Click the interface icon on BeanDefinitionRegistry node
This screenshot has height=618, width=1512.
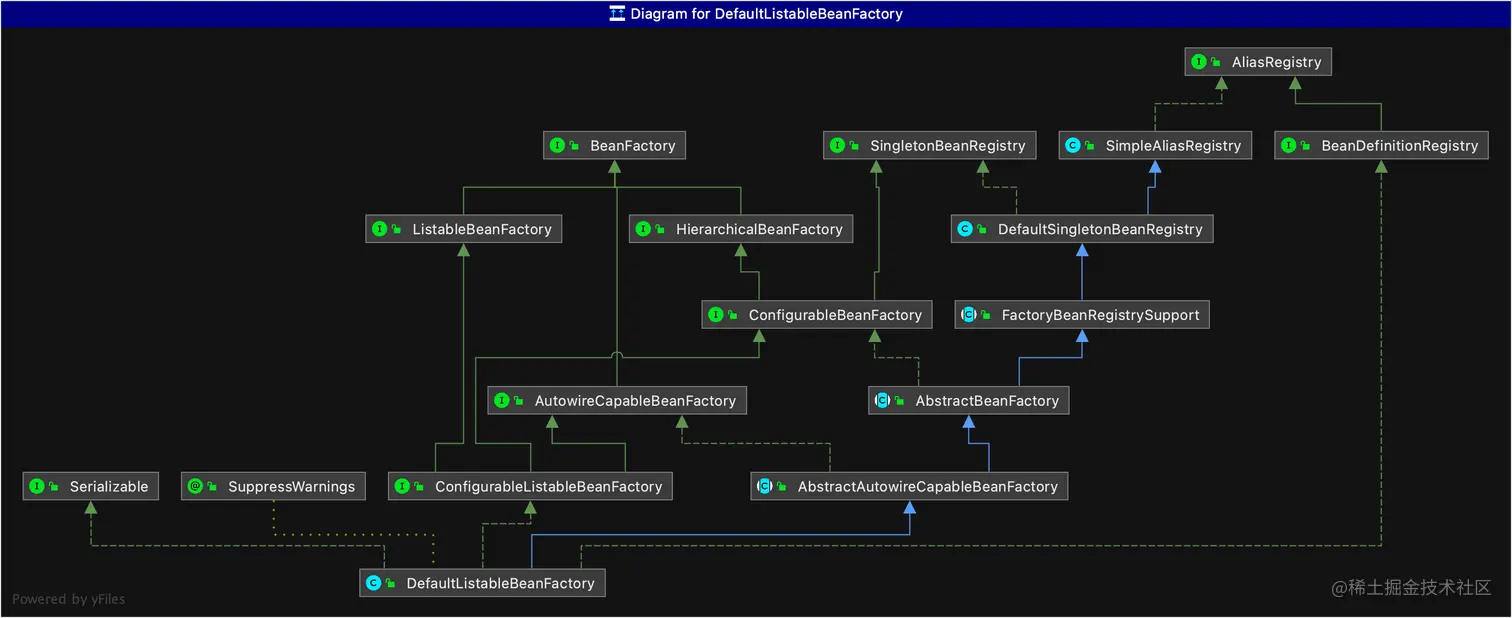pos(1289,146)
